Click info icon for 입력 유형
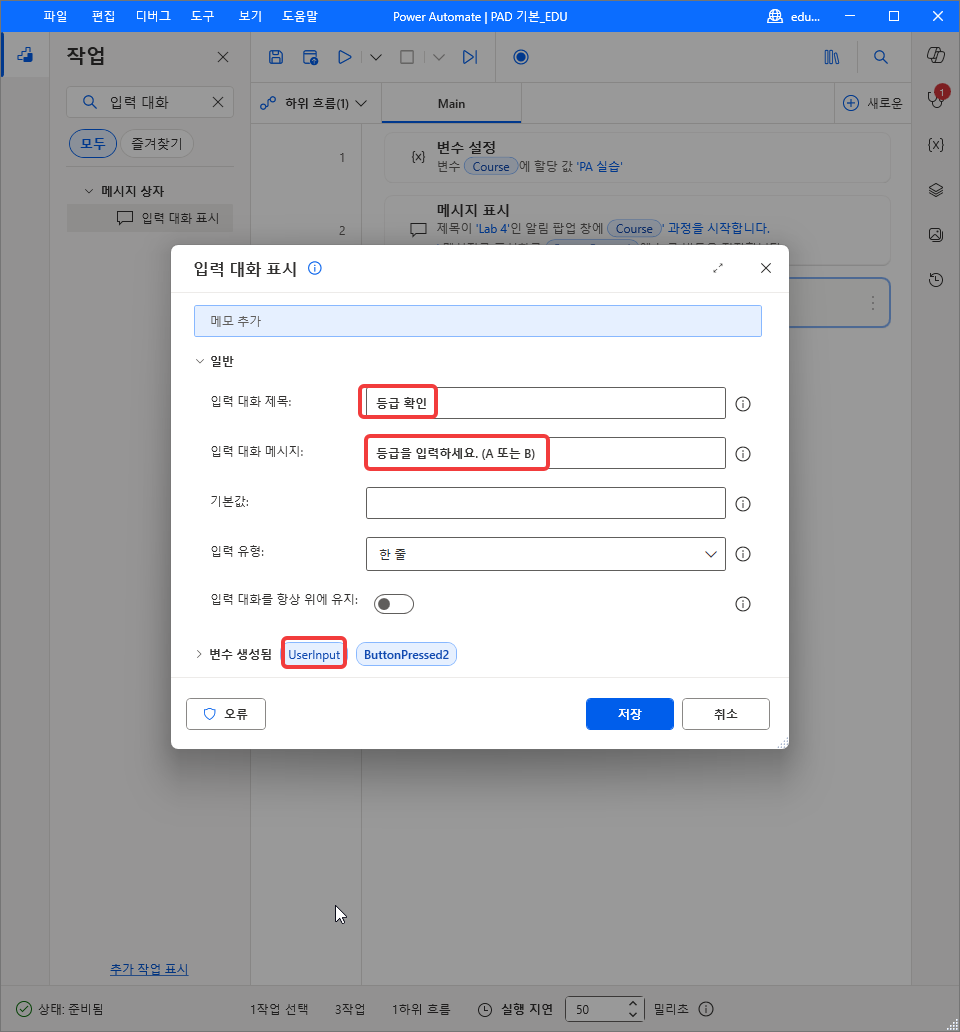This screenshot has width=960, height=1032. click(743, 554)
